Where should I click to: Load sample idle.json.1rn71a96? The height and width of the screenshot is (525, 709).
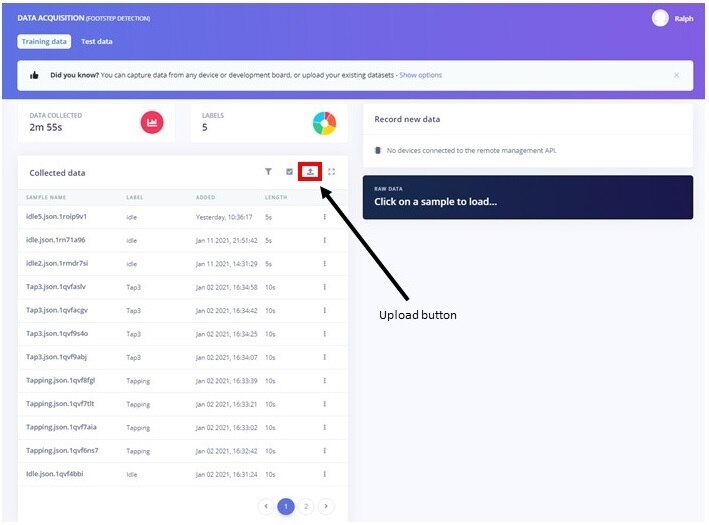(x=55, y=240)
